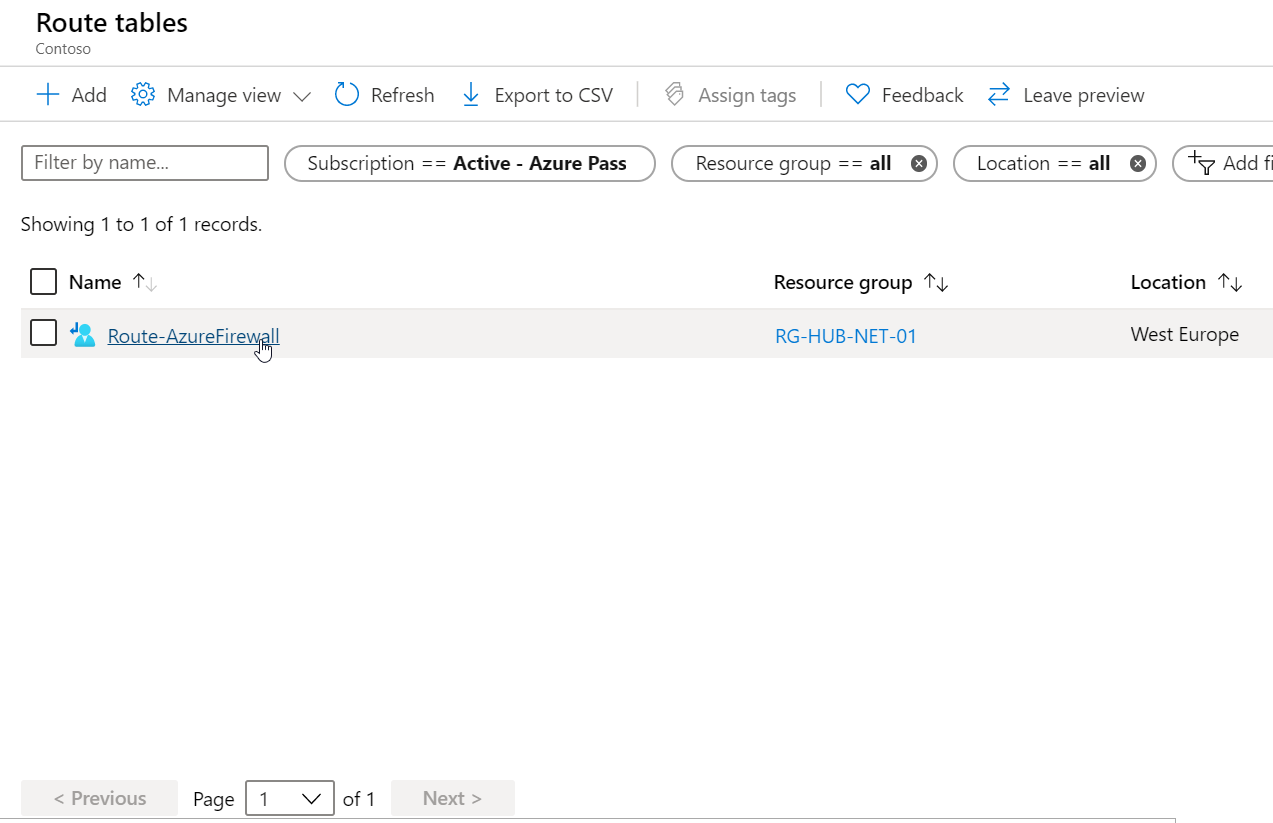This screenshot has height=823, width=1273.
Task: Click the Export to CSV label
Action: coord(553,95)
